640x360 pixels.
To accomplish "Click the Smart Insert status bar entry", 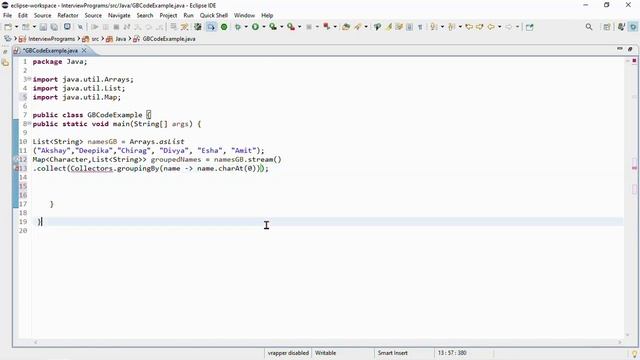I will (392, 353).
